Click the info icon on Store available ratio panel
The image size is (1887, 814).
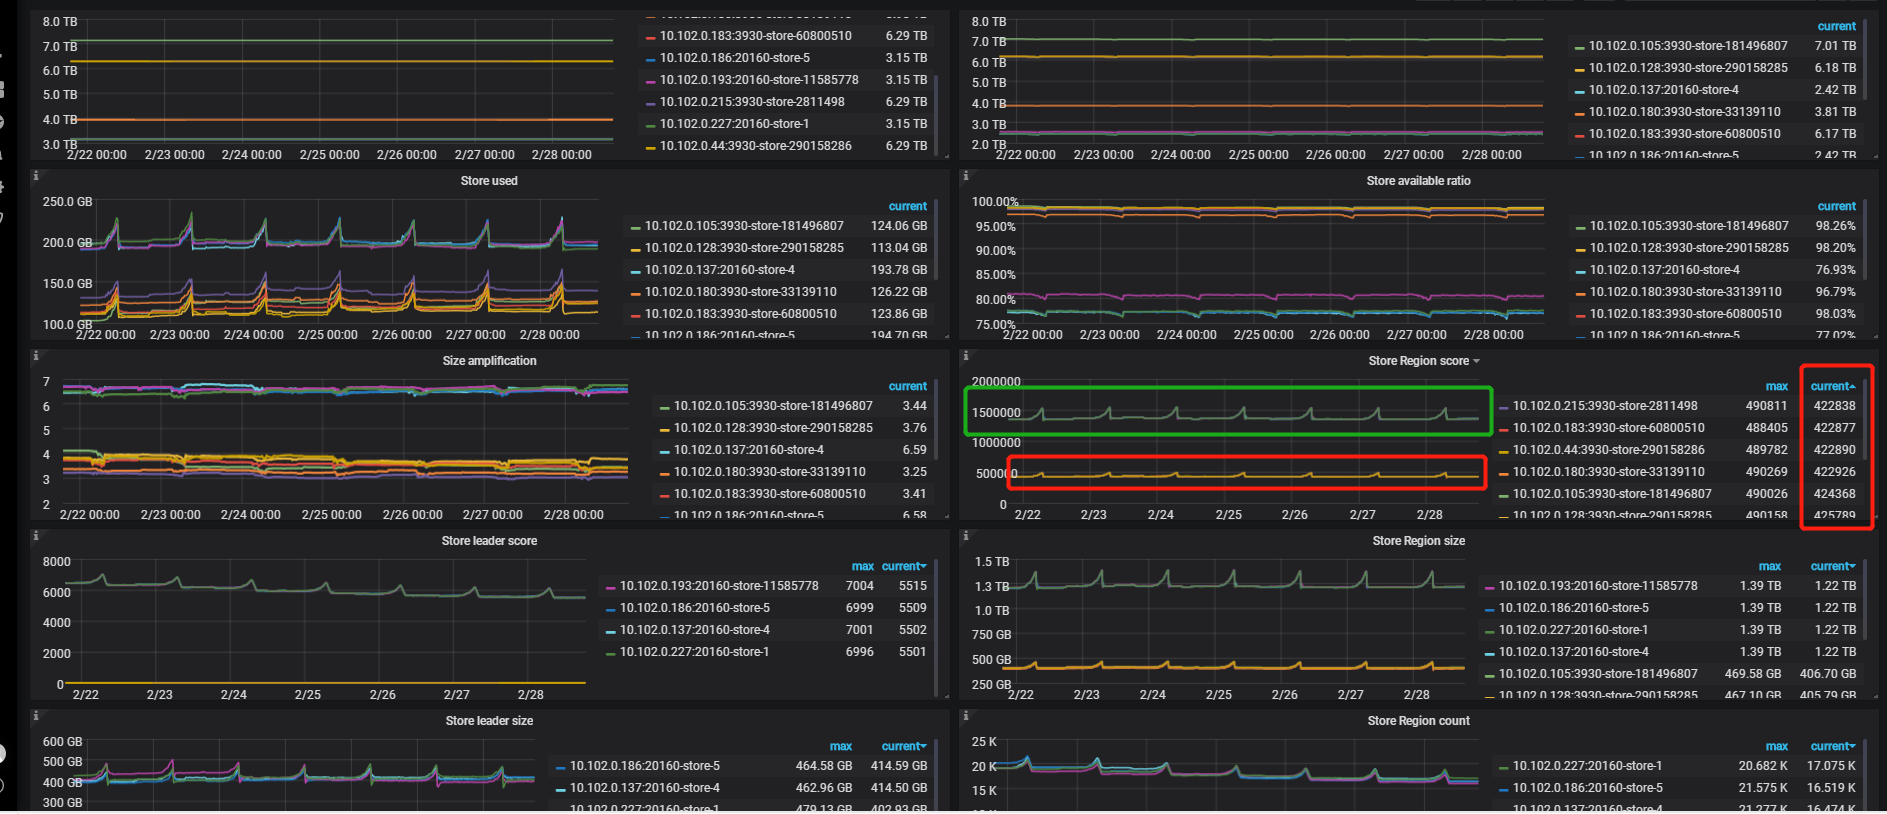[x=965, y=176]
